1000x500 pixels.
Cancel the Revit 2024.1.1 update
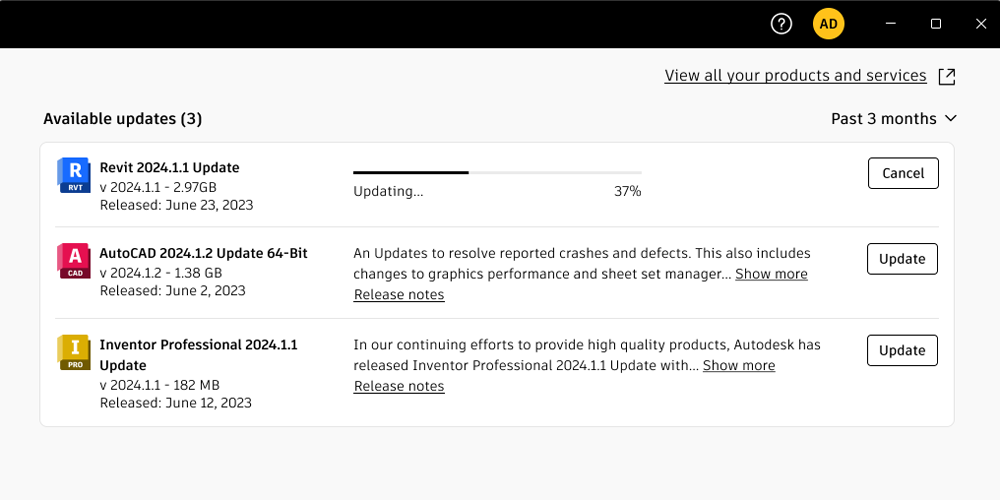tap(903, 173)
